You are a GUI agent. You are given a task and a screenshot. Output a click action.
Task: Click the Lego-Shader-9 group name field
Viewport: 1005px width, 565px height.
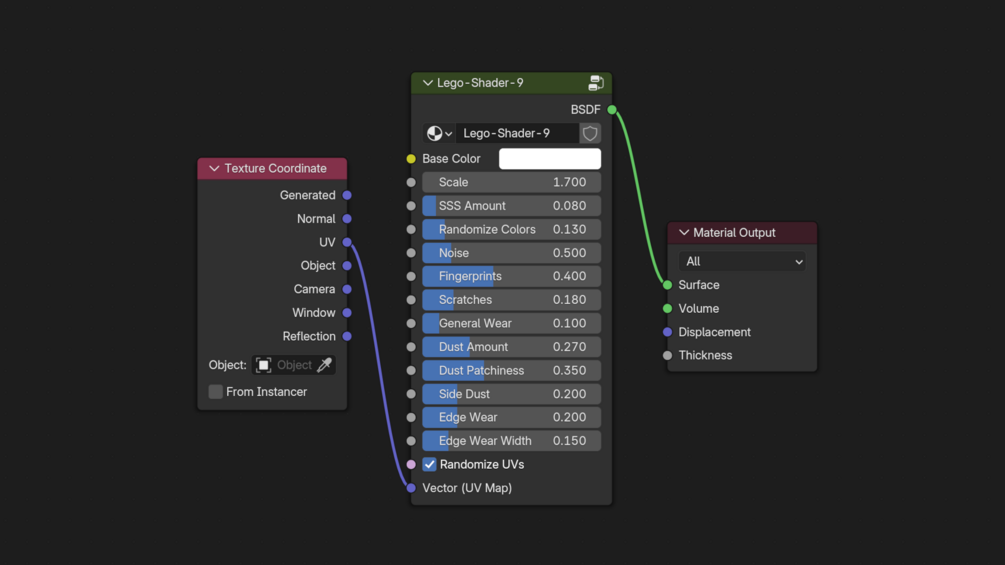click(x=517, y=133)
